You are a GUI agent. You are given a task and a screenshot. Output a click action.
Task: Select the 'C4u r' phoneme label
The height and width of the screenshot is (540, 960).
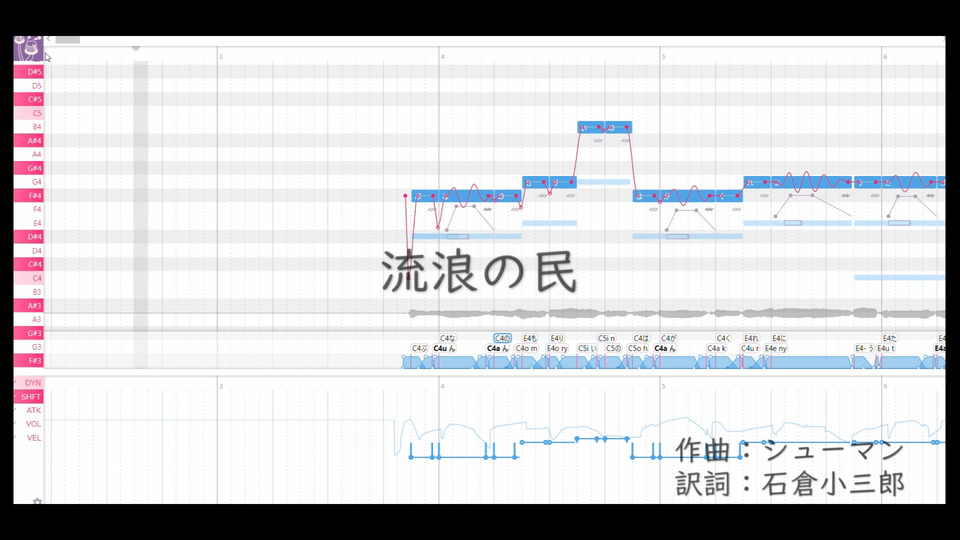click(x=750, y=348)
